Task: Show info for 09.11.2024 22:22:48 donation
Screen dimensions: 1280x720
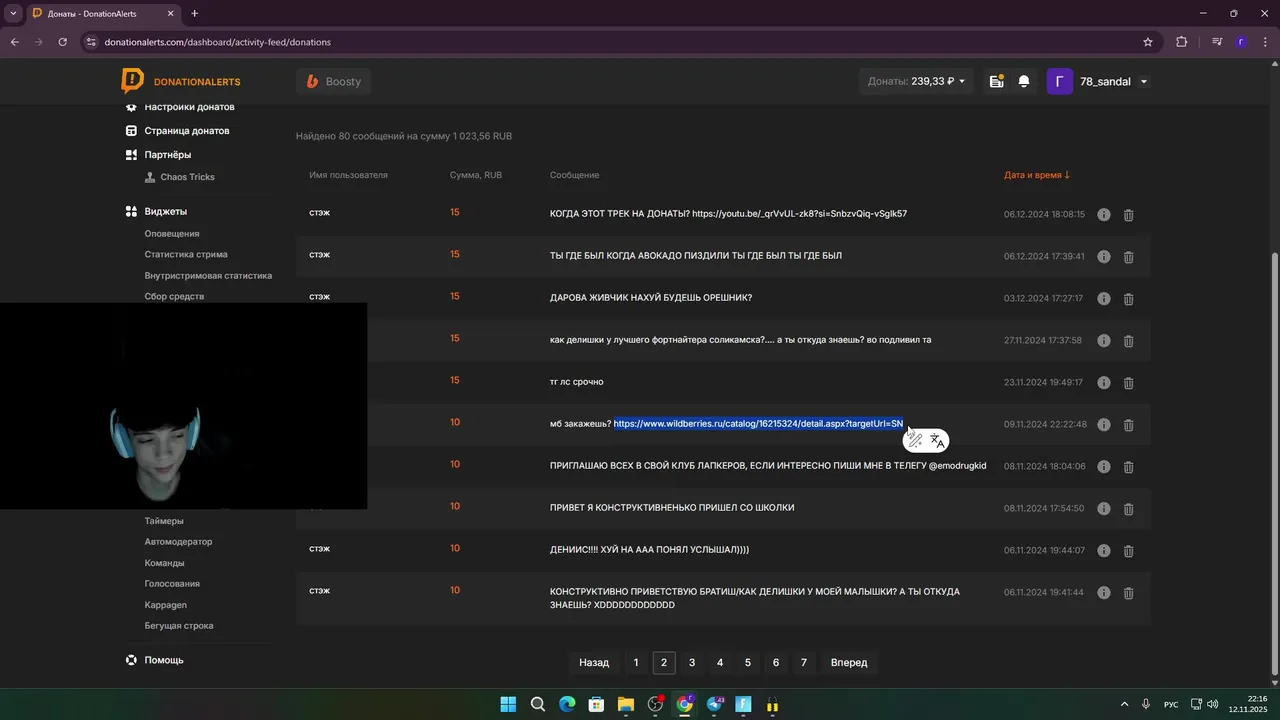Action: 1104,425
